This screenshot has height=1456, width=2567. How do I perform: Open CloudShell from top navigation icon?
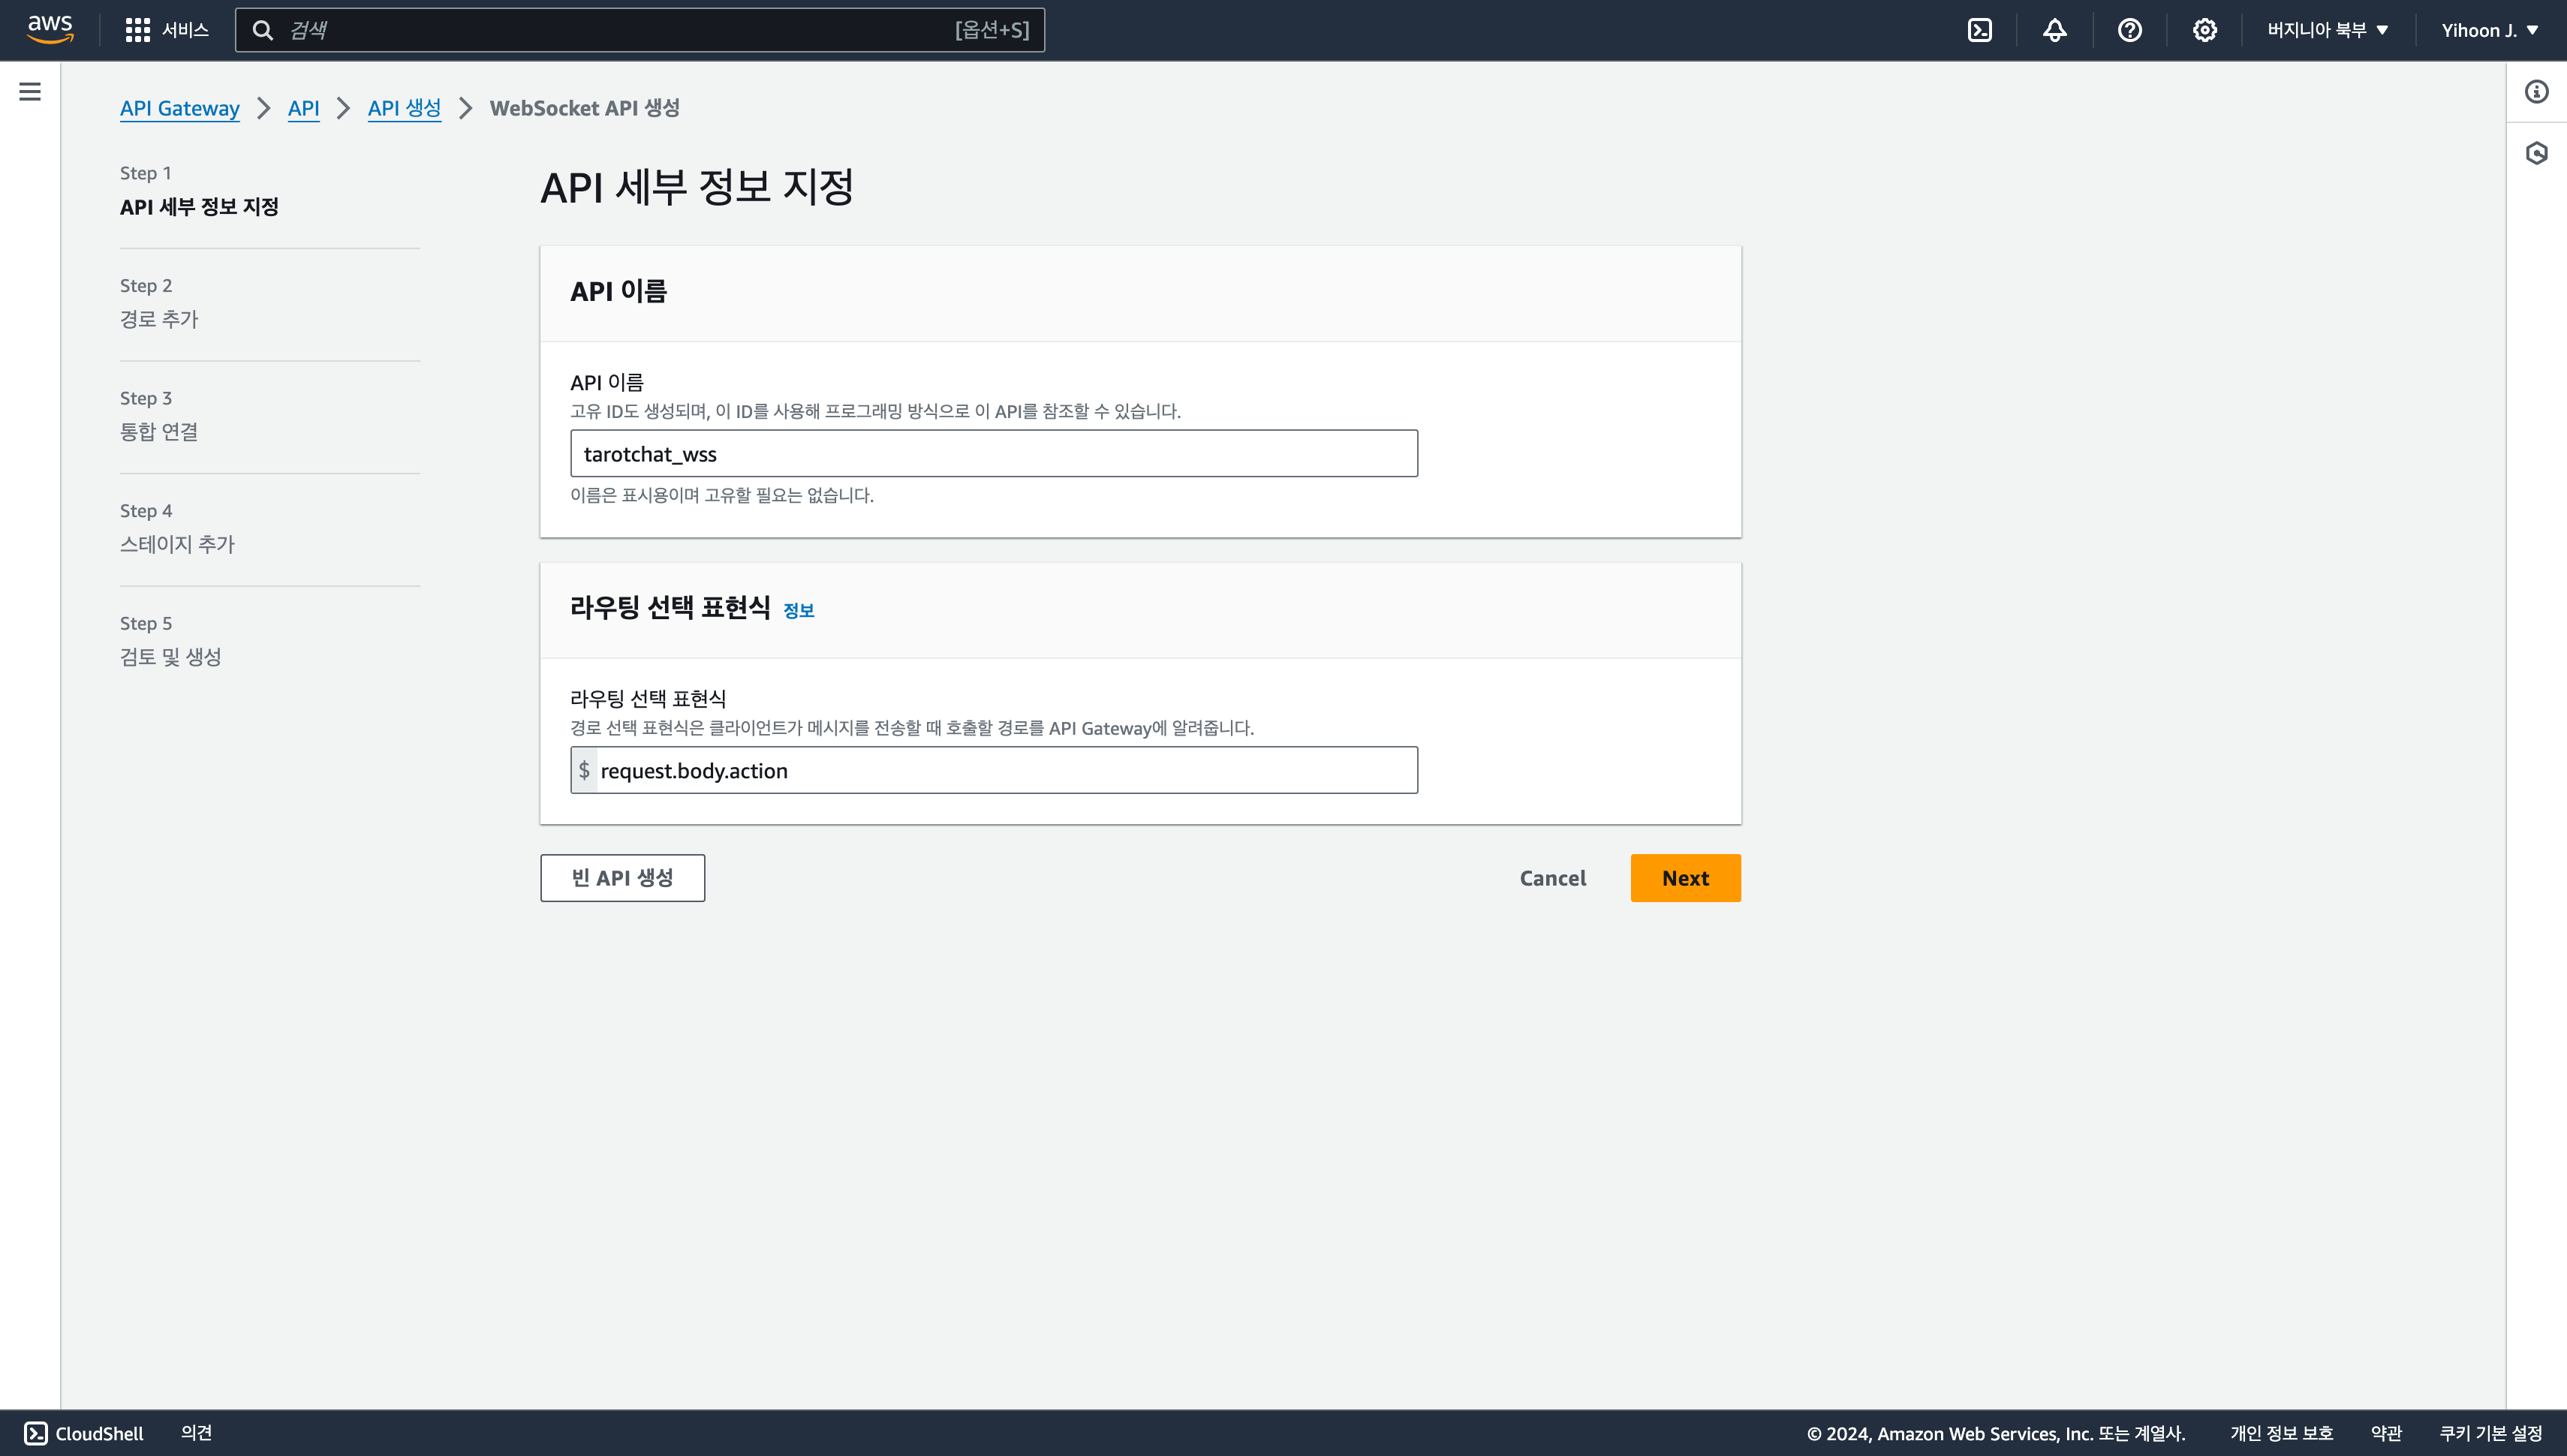pos(1980,30)
